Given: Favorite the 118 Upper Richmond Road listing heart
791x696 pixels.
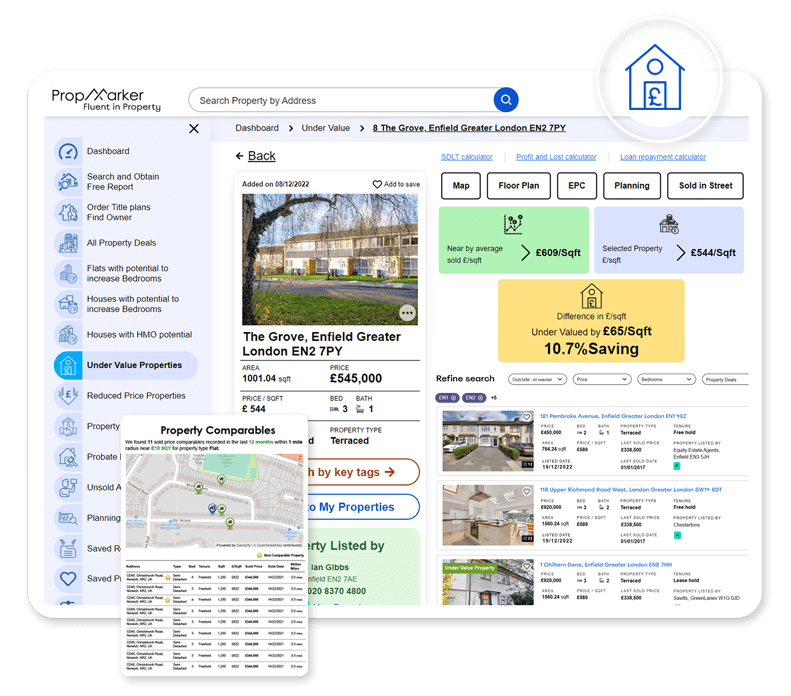Looking at the screenshot, I should [526, 492].
